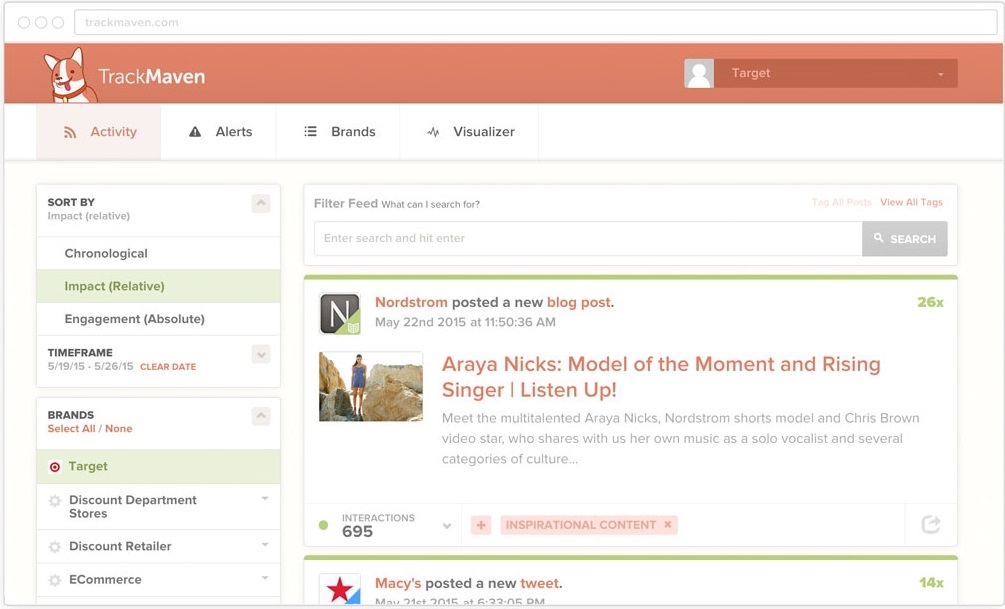Open the Target account dropdown

[836, 73]
